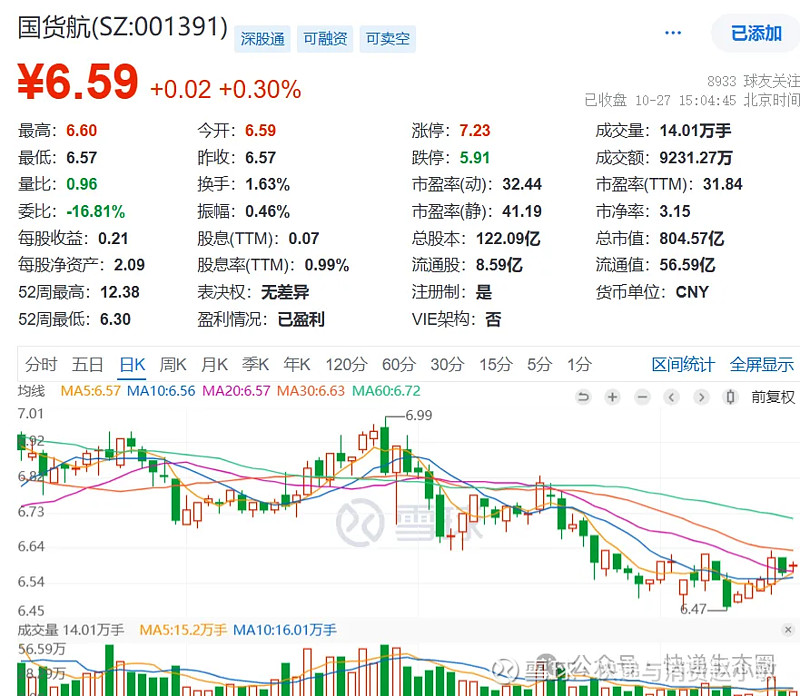This screenshot has width=800, height=696.
Task: Zoom out of the chart with the minus icon
Action: click(x=641, y=397)
